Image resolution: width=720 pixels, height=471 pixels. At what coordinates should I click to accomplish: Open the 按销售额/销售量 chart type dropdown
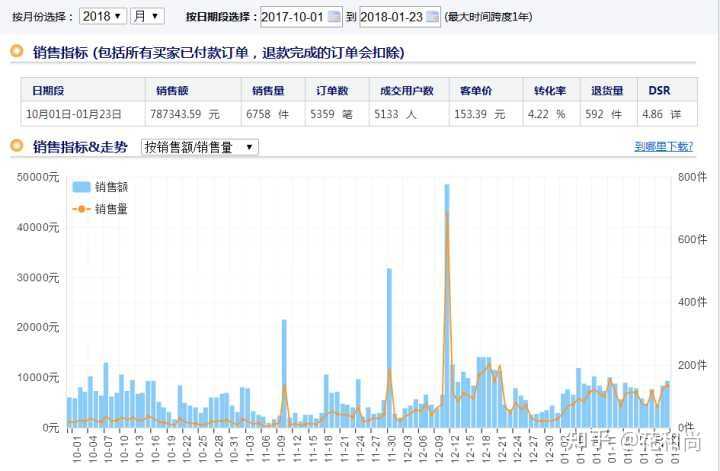point(199,147)
